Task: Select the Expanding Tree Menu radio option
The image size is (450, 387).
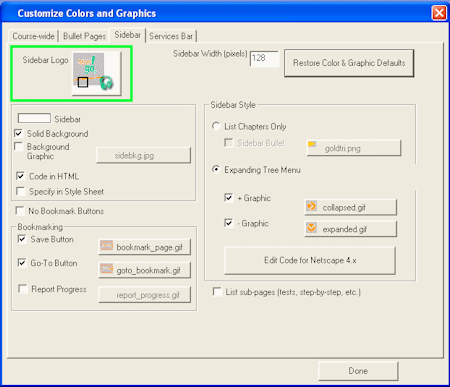Action: tap(216, 170)
